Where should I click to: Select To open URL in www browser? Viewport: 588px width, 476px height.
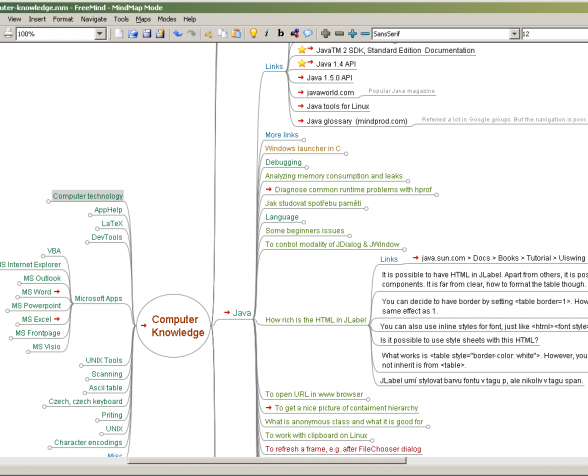click(x=314, y=394)
